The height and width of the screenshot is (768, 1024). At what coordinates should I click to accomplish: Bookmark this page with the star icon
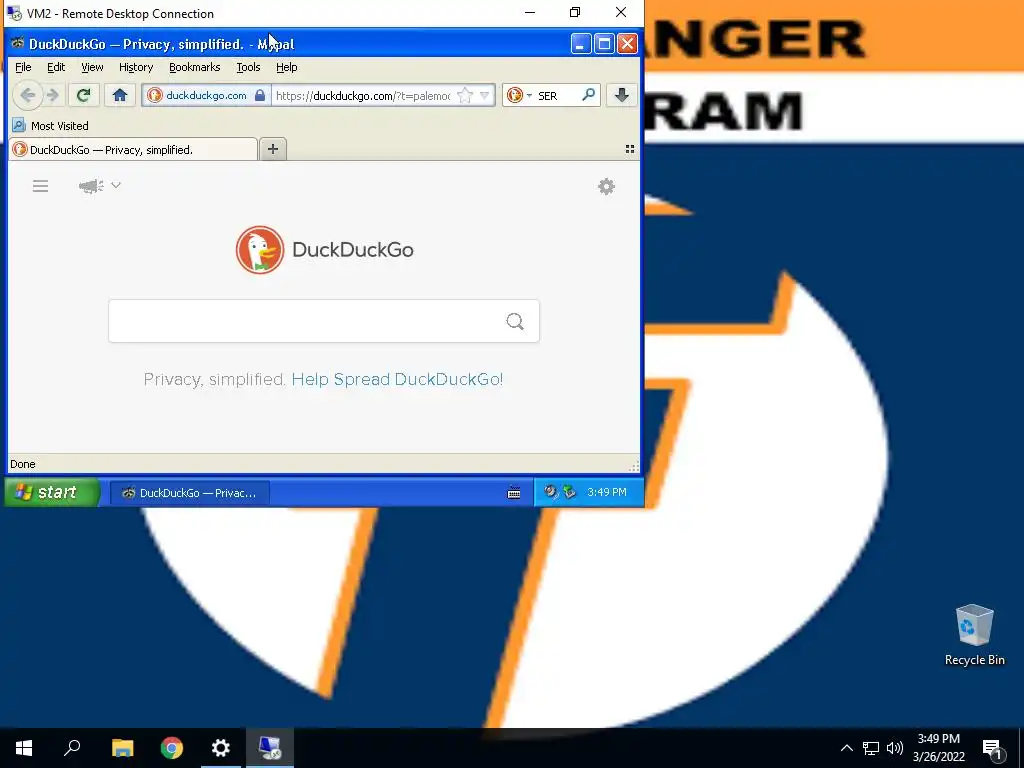465,95
